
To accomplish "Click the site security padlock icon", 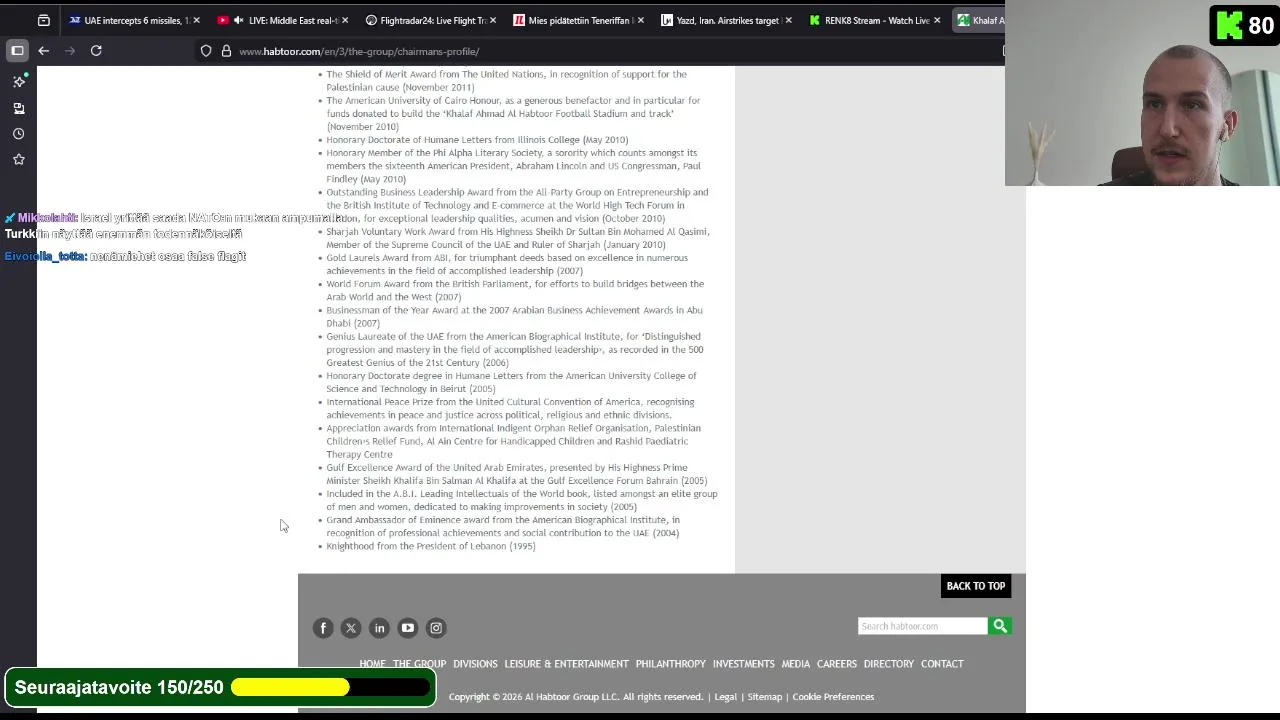I will point(226,51).
